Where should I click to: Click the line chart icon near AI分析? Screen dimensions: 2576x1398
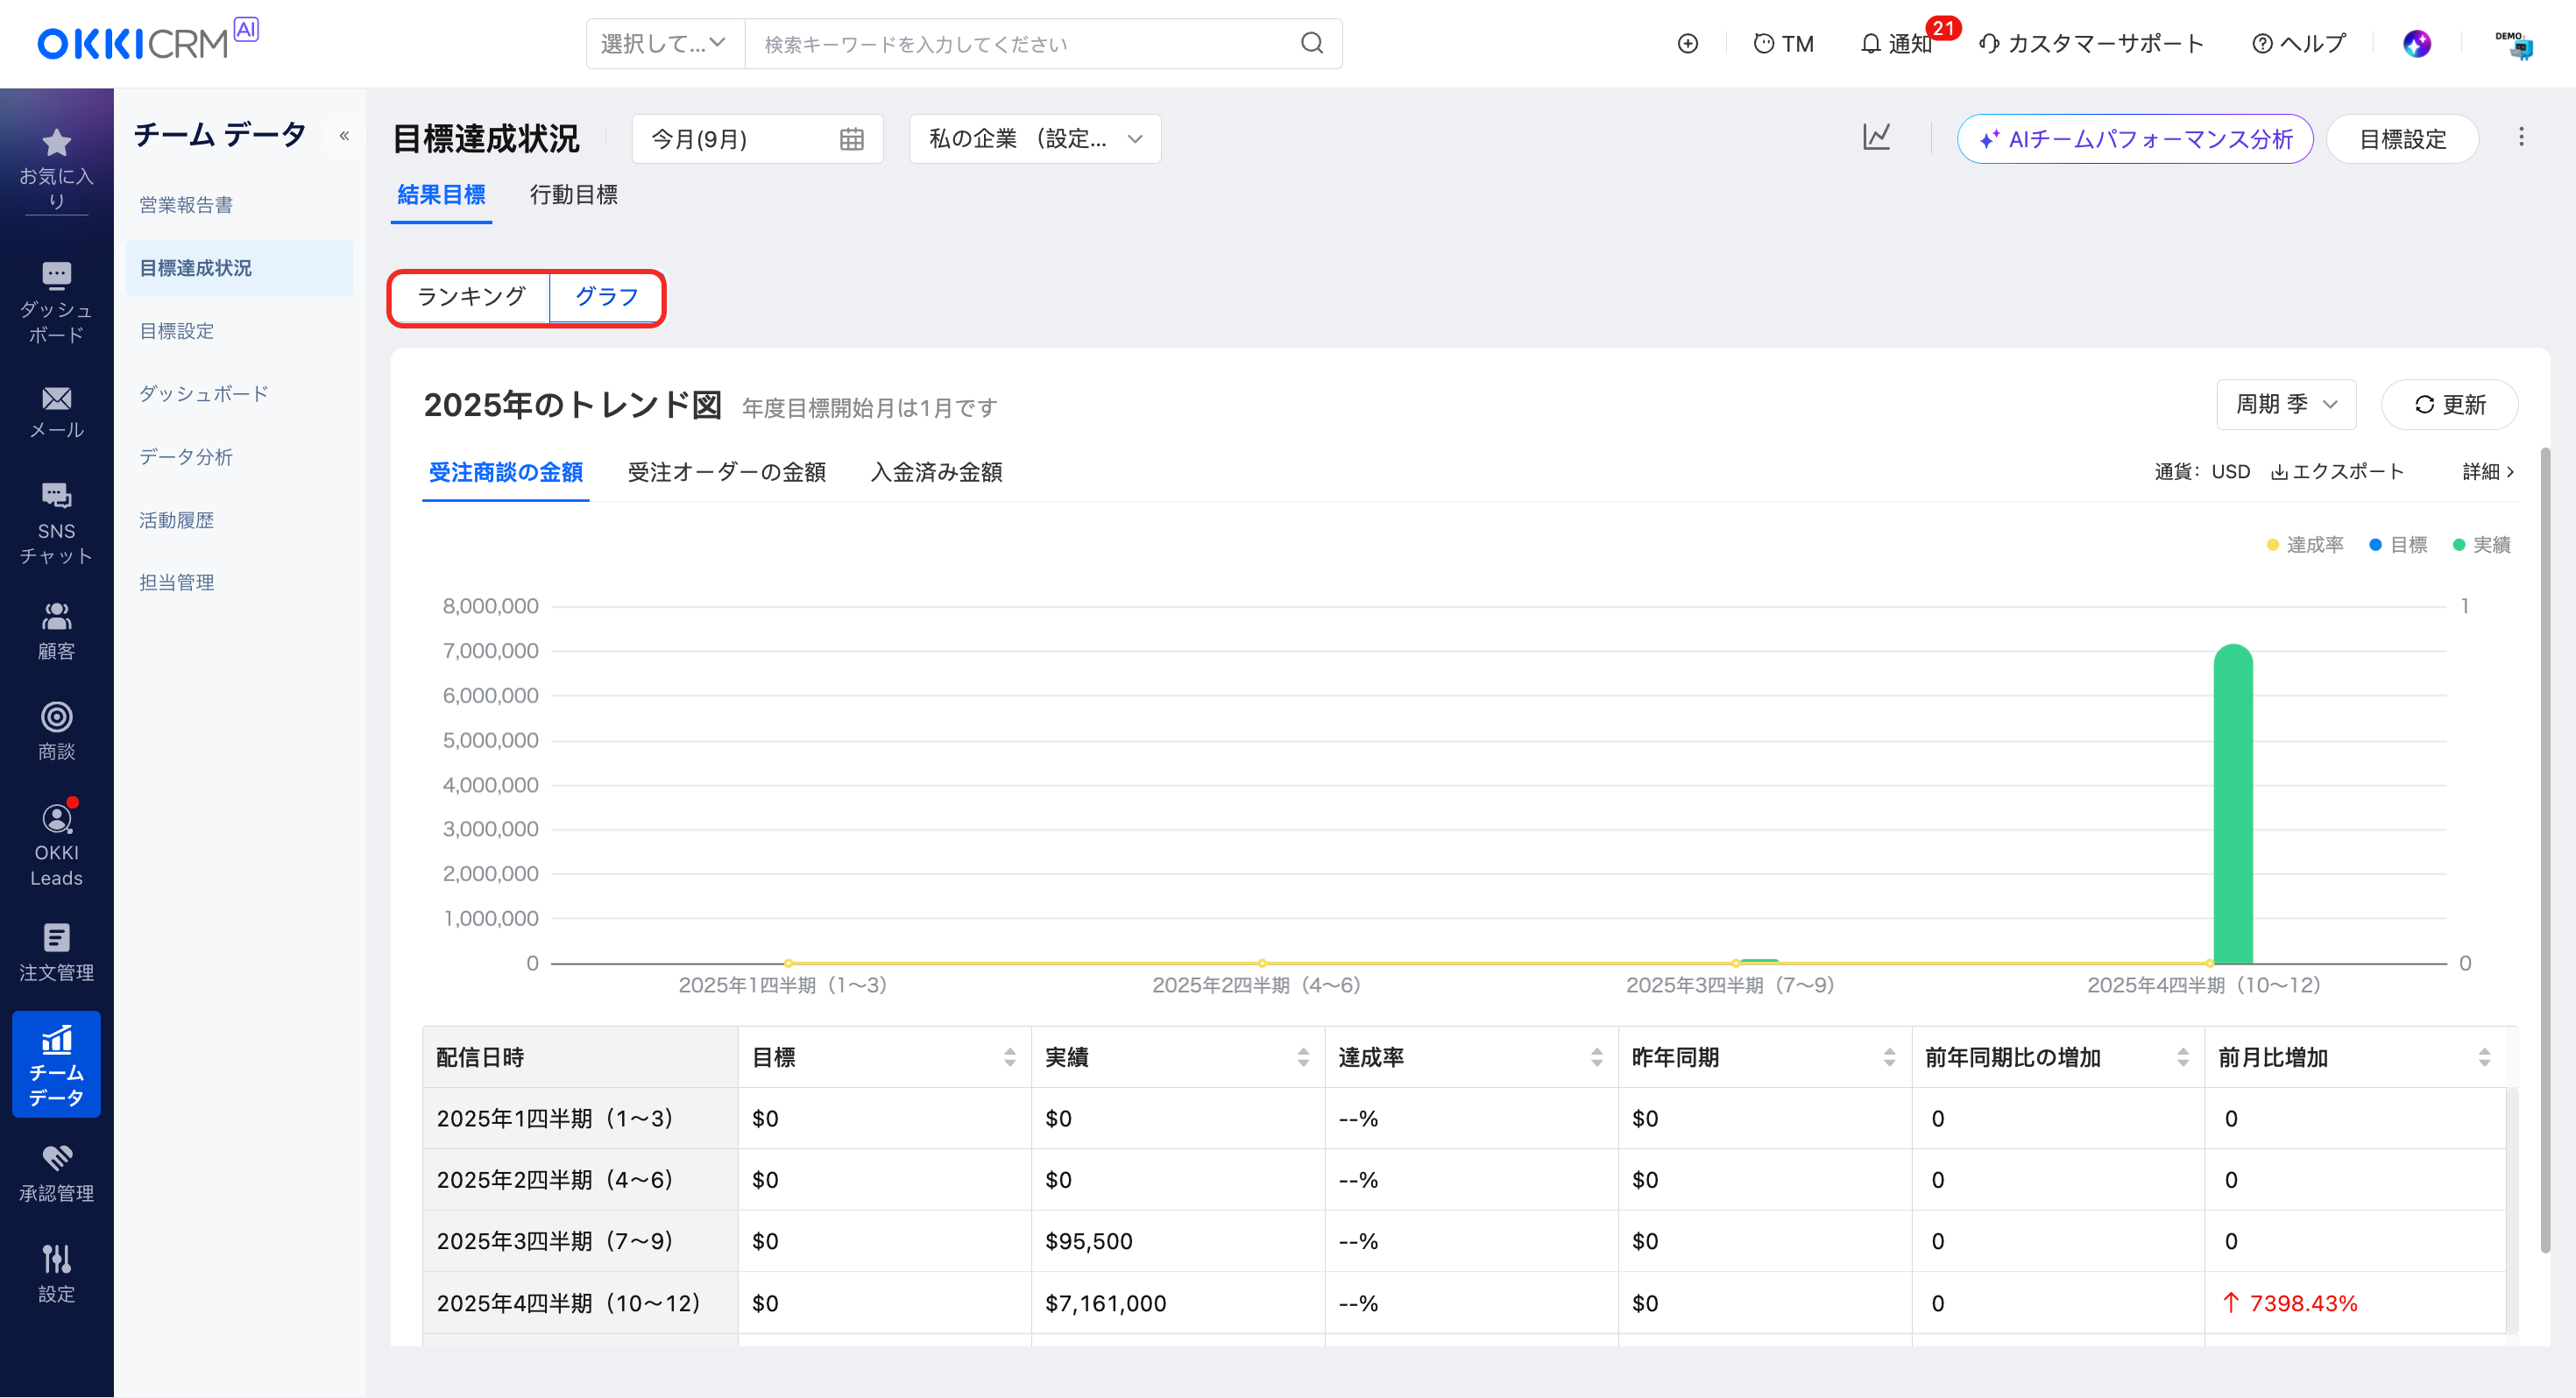coord(1877,138)
